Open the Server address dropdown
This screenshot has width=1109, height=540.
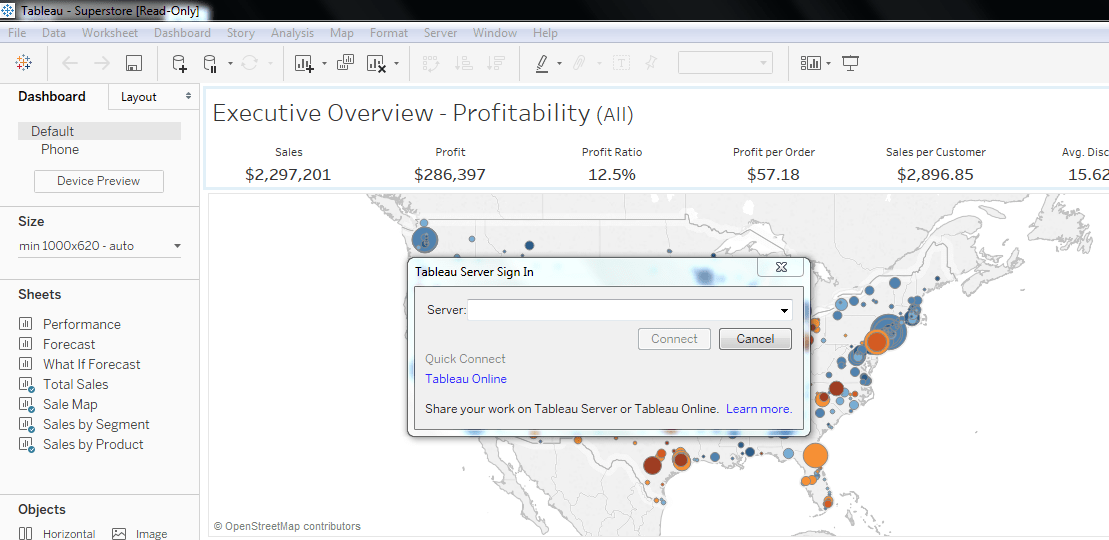784,310
